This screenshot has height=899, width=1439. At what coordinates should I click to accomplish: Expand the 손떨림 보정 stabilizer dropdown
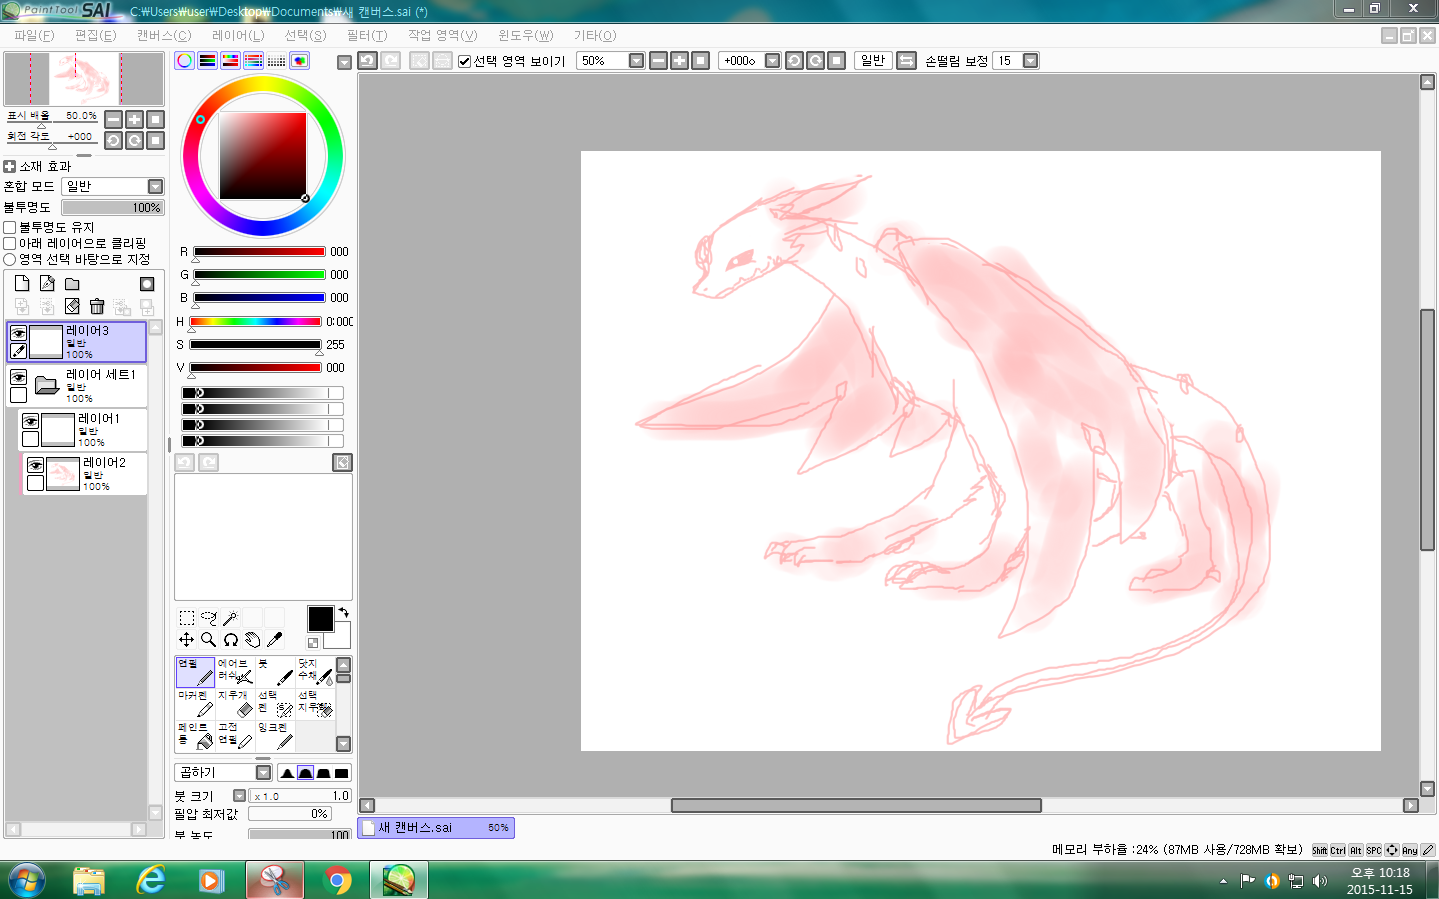1030,61
